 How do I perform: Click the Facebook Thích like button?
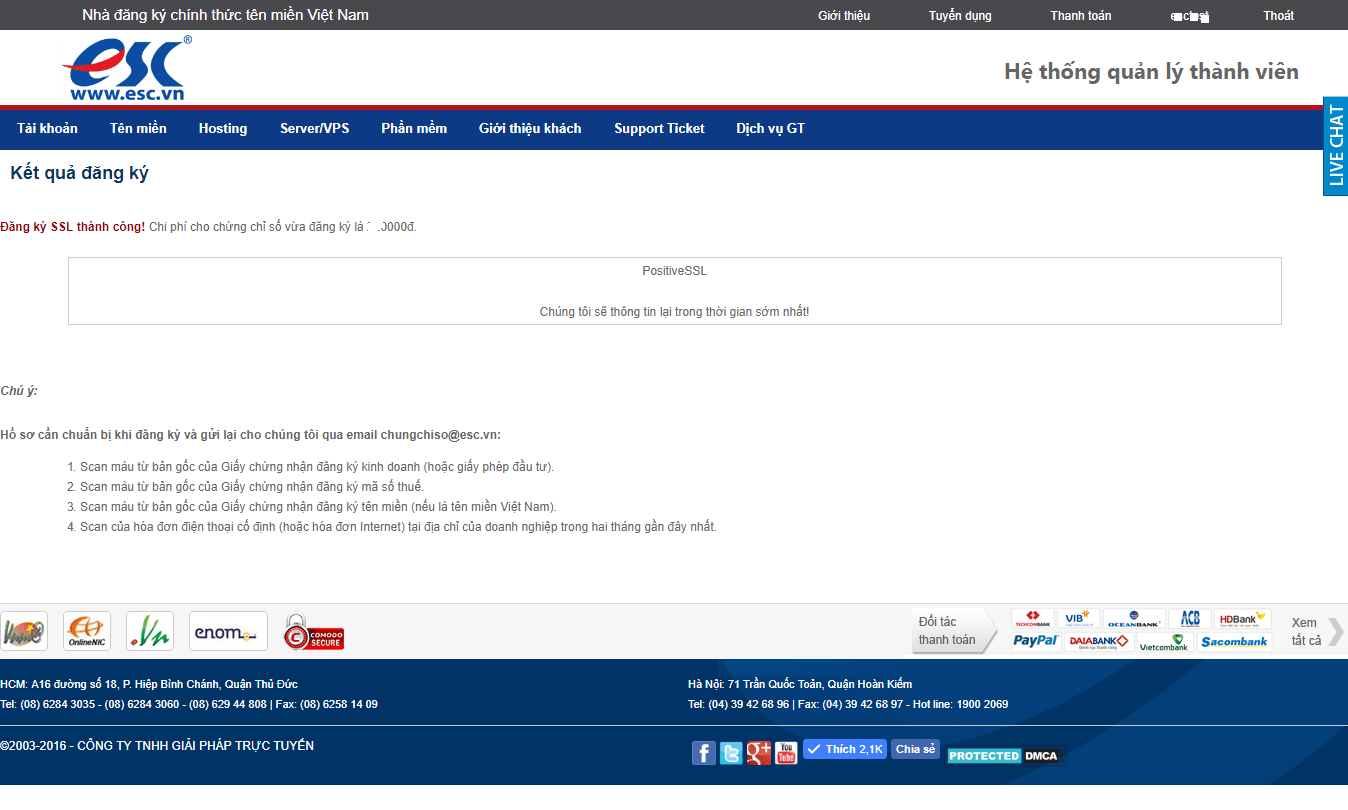tap(845, 749)
